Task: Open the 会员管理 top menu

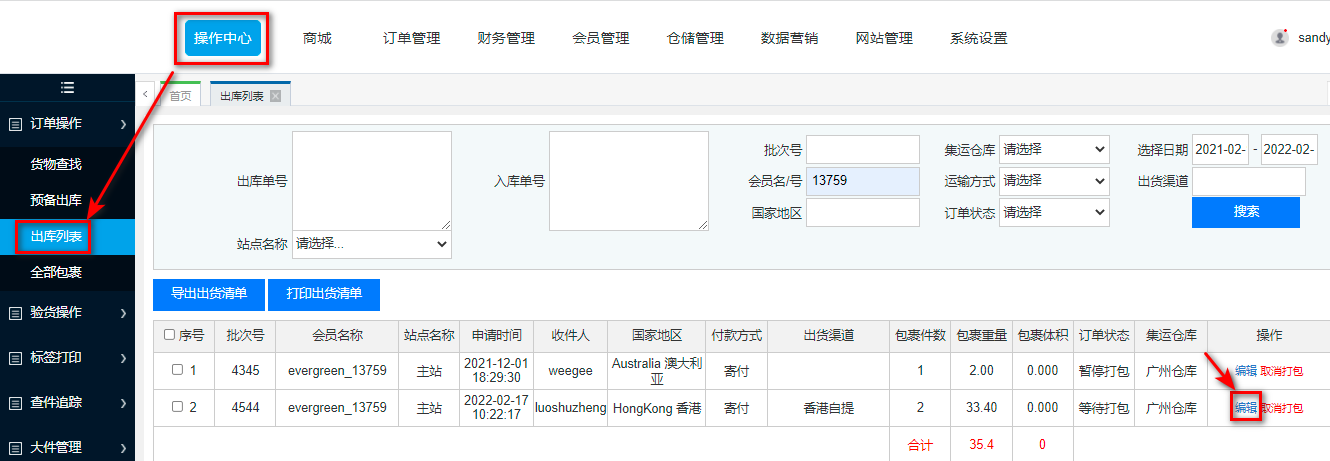Action: 601,38
